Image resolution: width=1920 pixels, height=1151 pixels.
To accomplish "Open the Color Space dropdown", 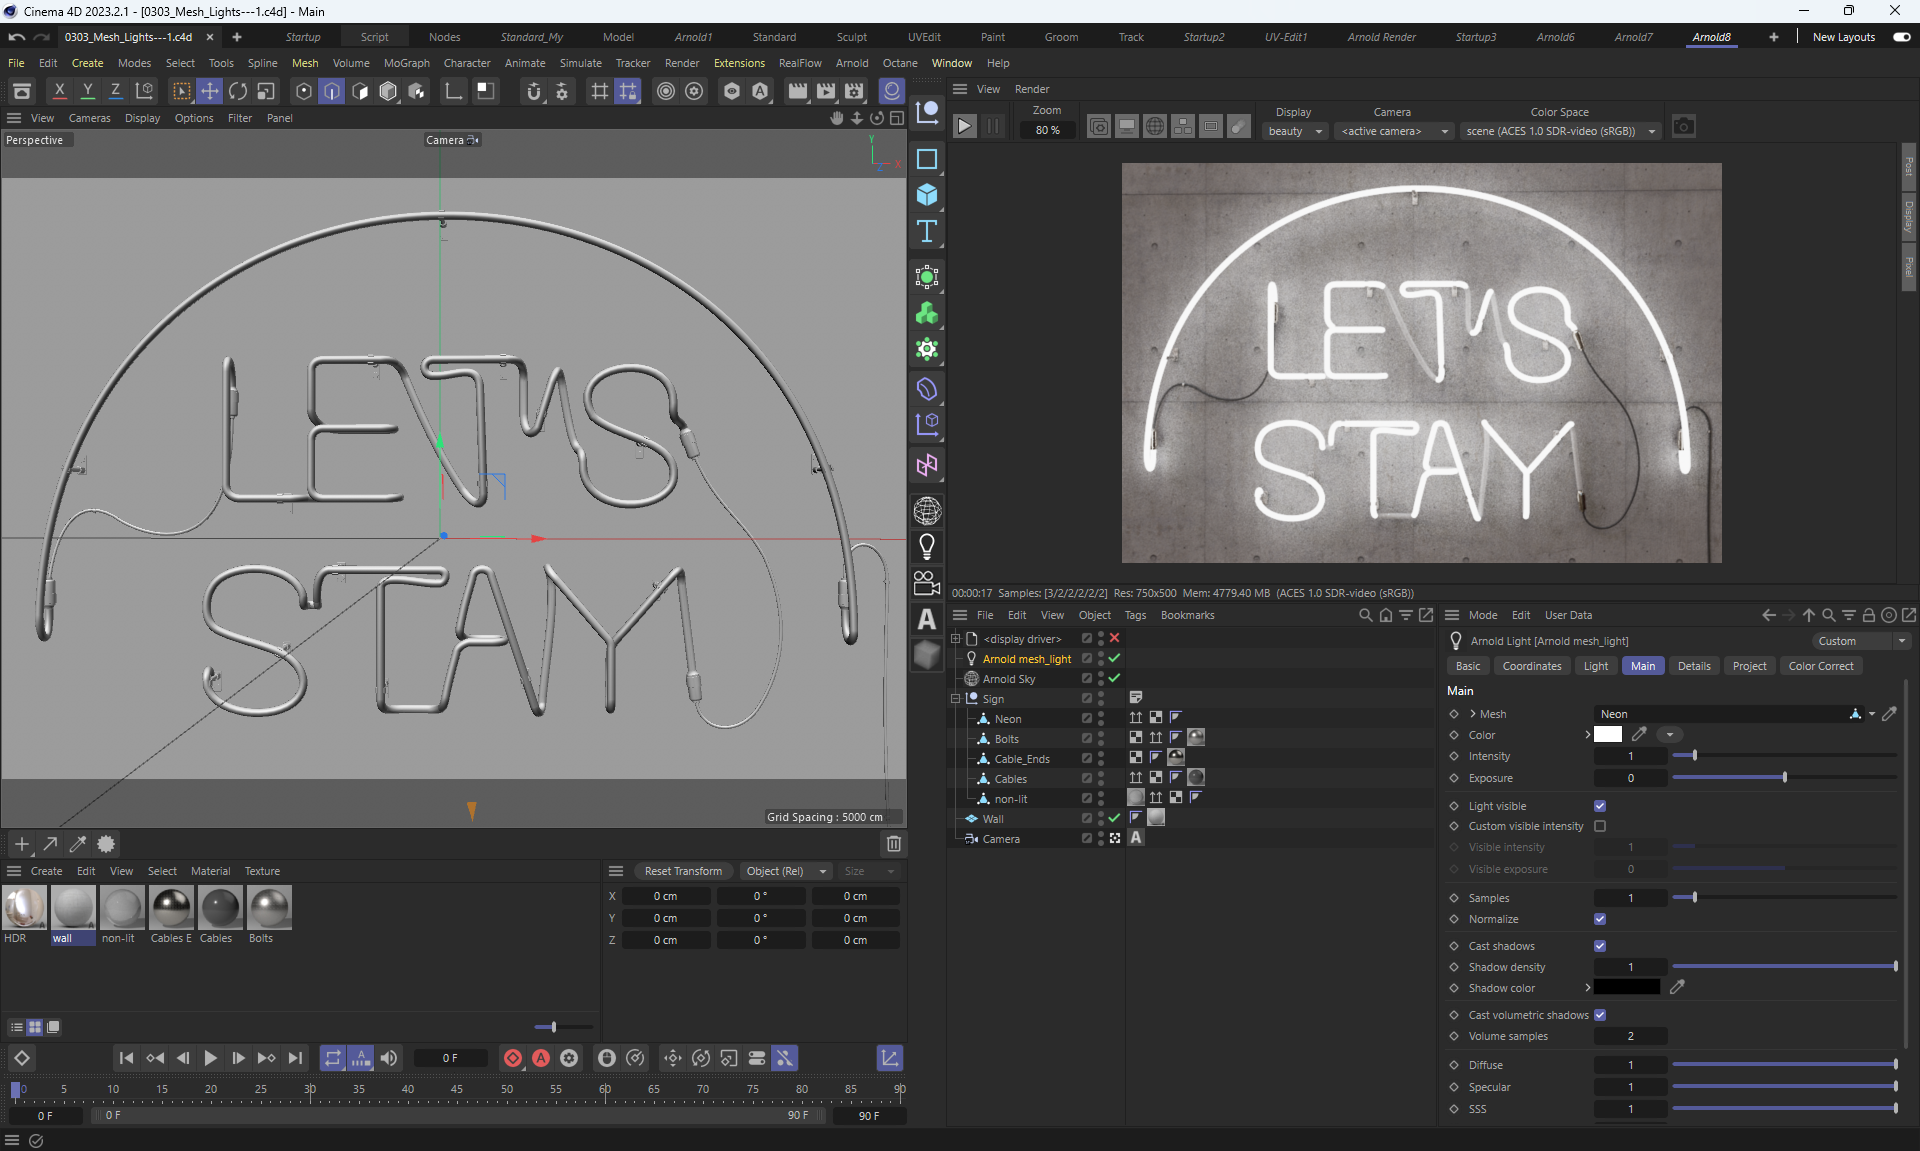I will click(1560, 131).
